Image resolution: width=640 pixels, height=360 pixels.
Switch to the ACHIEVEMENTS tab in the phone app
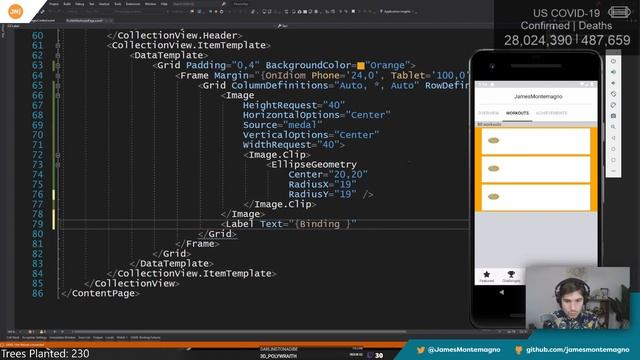(551, 113)
